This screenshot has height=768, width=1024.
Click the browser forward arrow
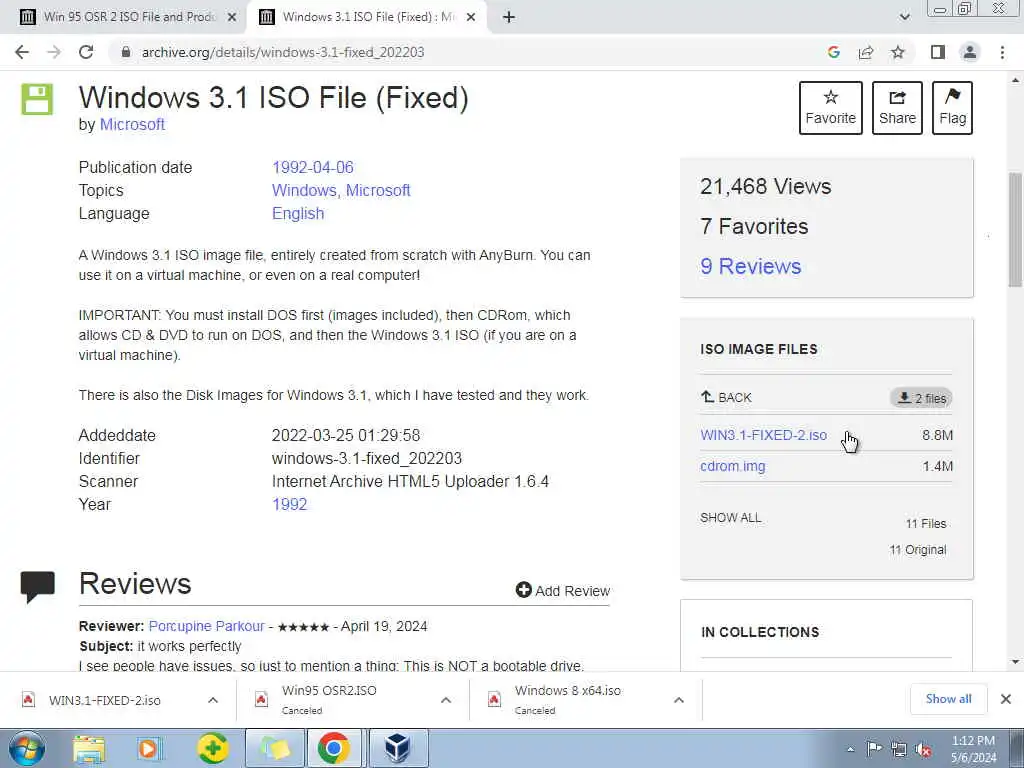click(x=54, y=52)
